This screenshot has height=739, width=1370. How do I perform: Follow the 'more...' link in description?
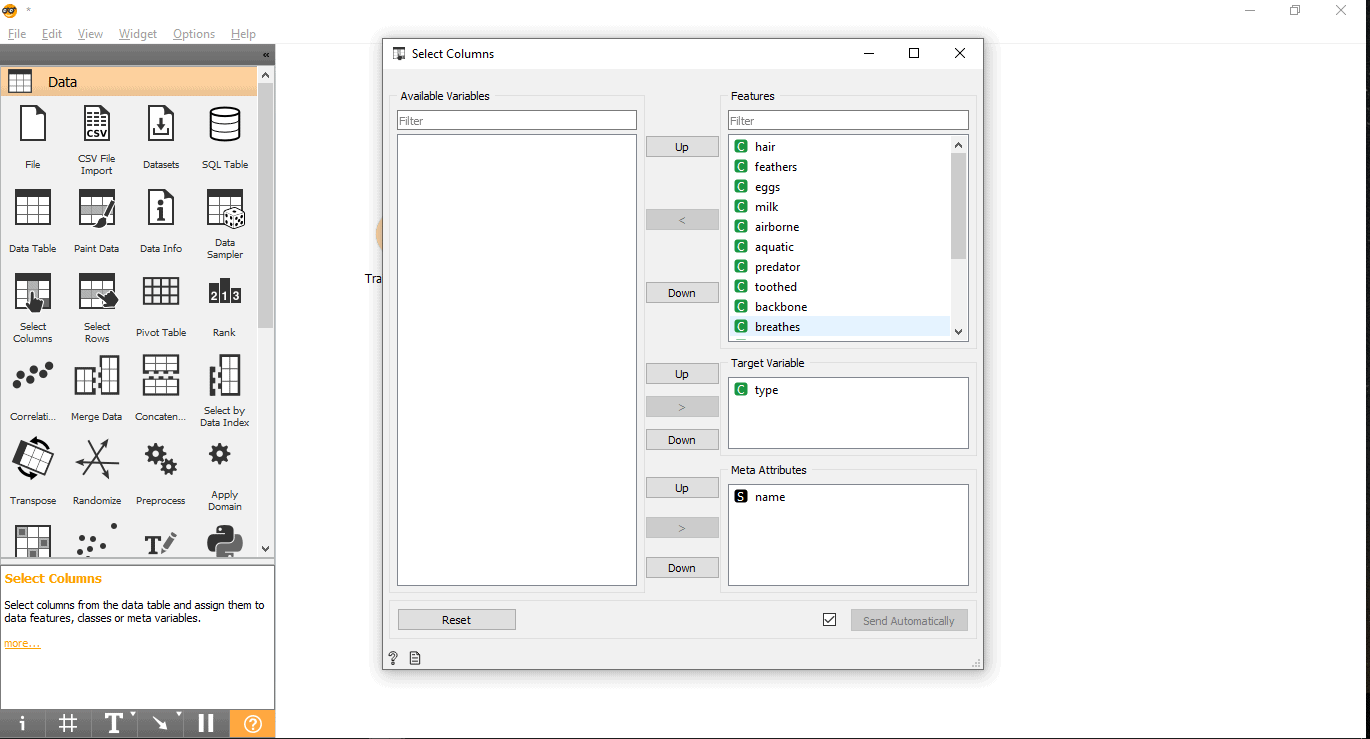[x=22, y=644]
